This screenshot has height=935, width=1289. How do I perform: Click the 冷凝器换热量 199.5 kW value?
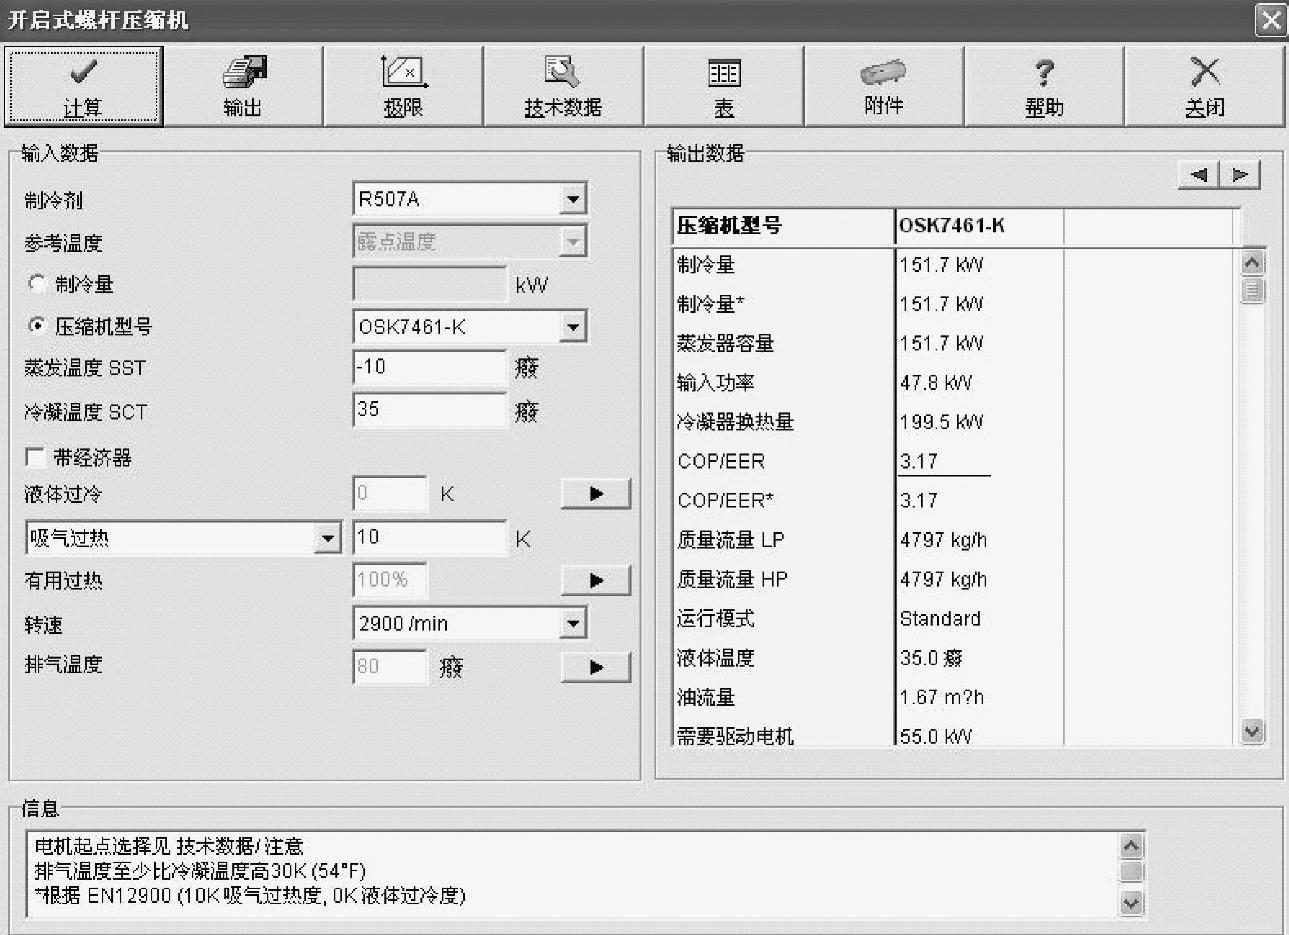(x=941, y=422)
